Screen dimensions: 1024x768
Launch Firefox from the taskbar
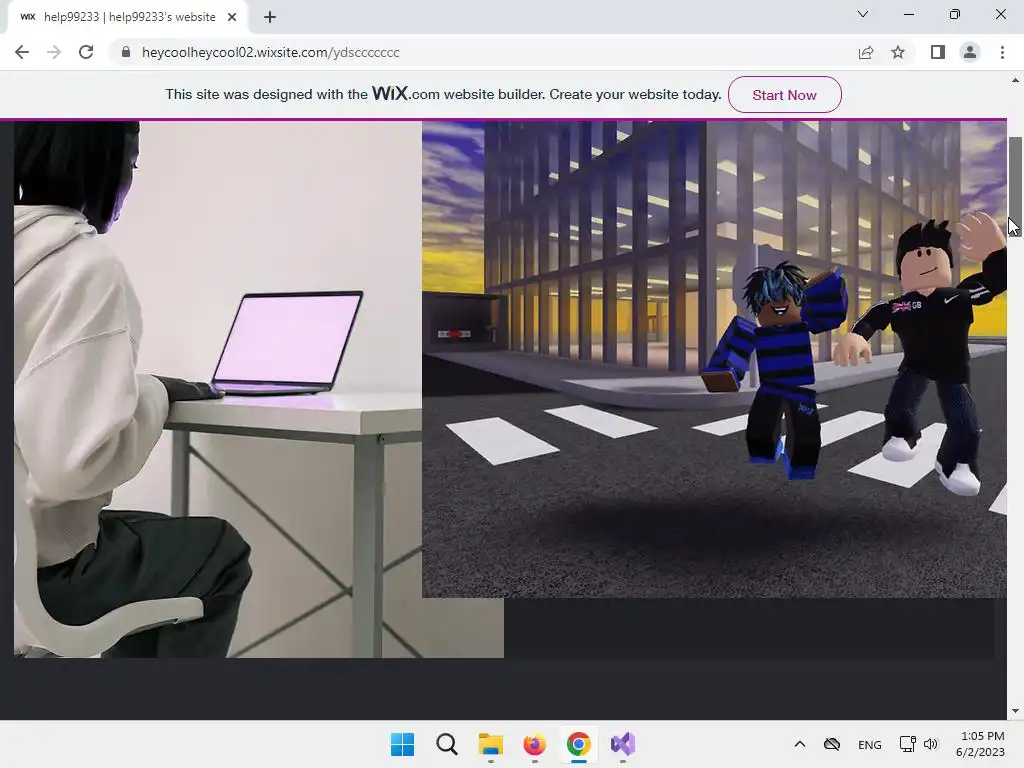[534, 744]
